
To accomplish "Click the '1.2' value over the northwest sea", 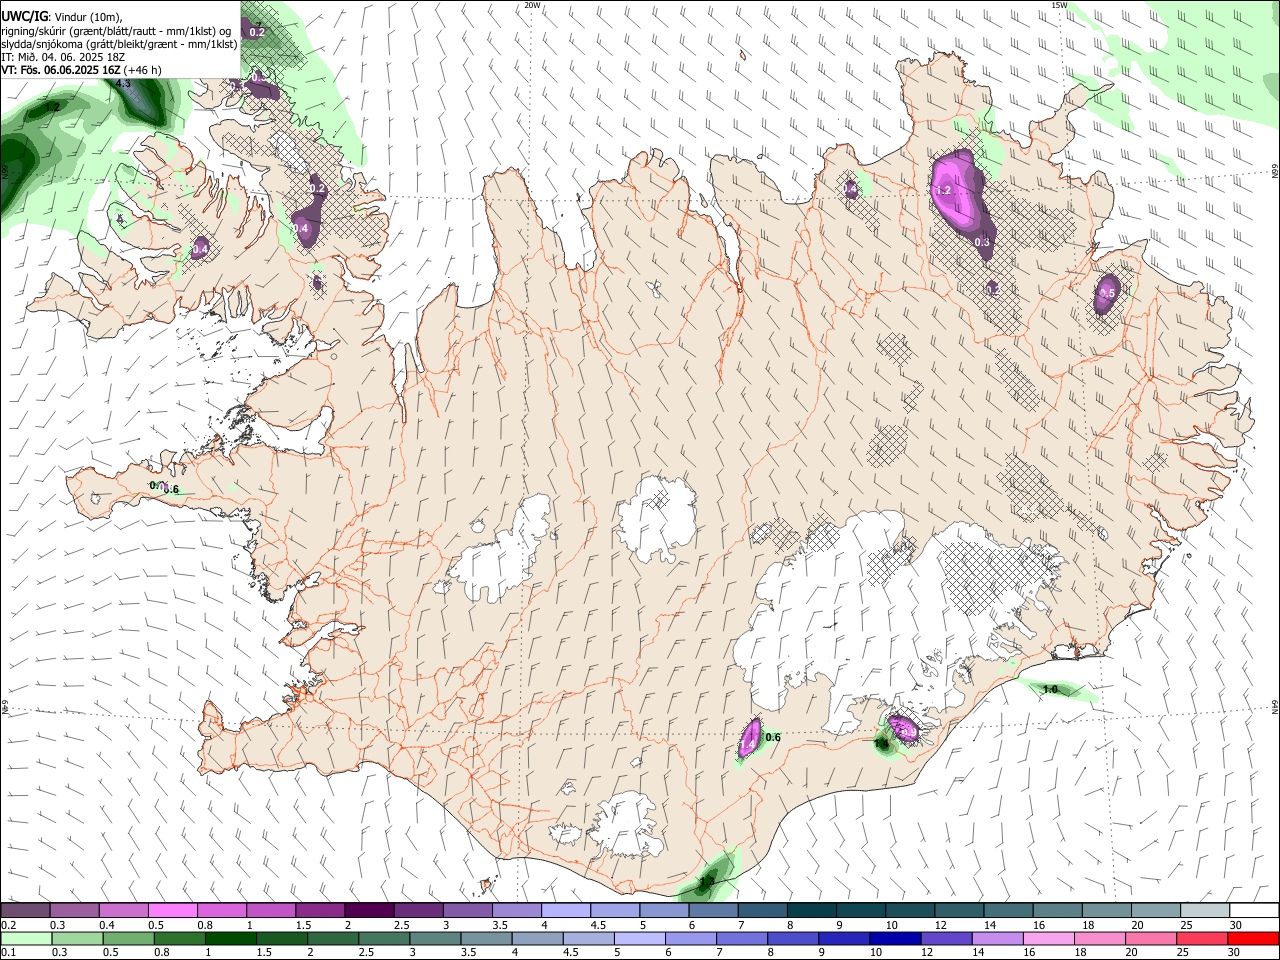I will pyautogui.click(x=53, y=107).
